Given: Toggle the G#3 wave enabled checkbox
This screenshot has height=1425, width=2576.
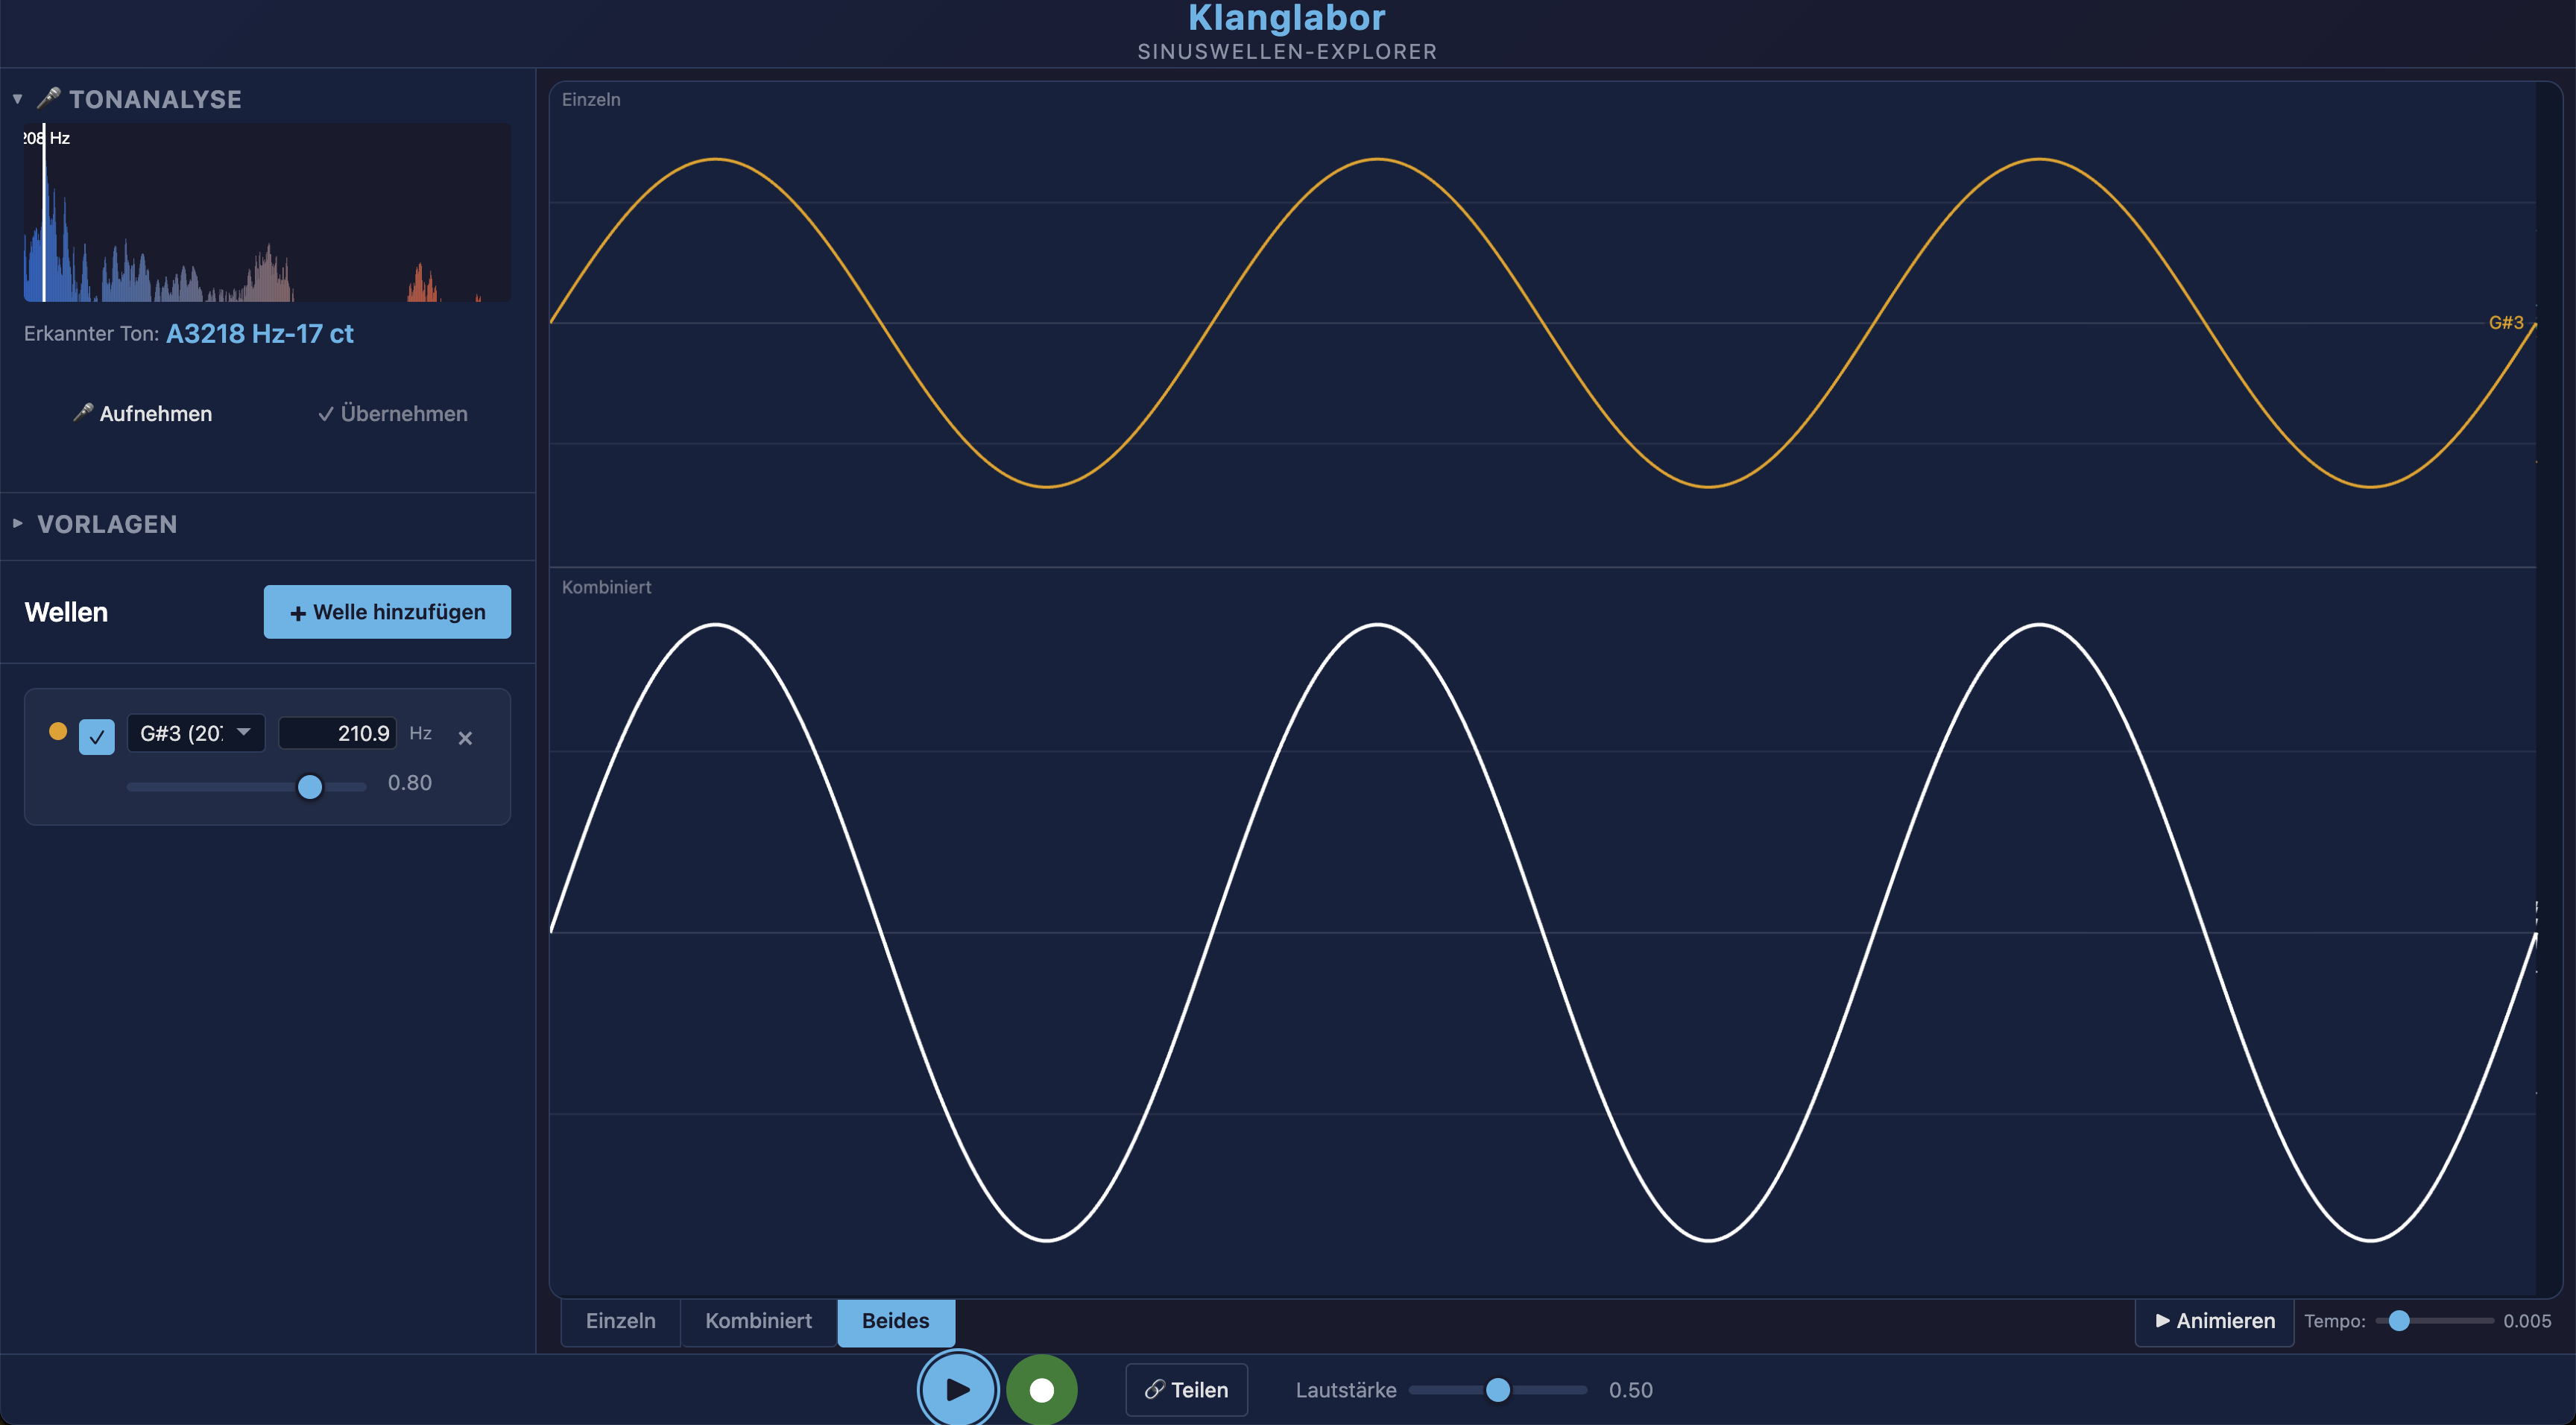Looking at the screenshot, I should click(x=97, y=737).
